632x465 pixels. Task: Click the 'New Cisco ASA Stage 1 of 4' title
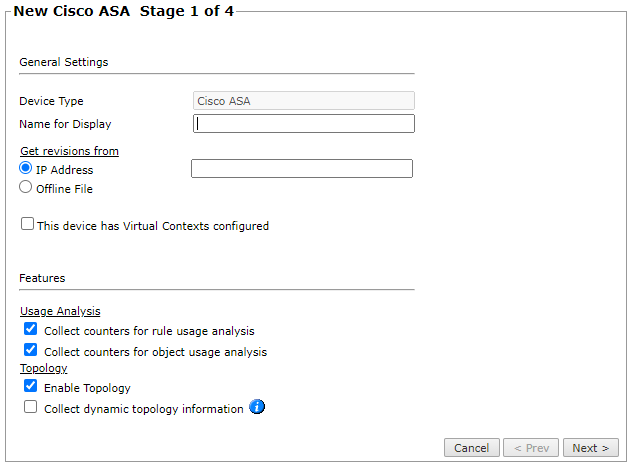coord(122,12)
